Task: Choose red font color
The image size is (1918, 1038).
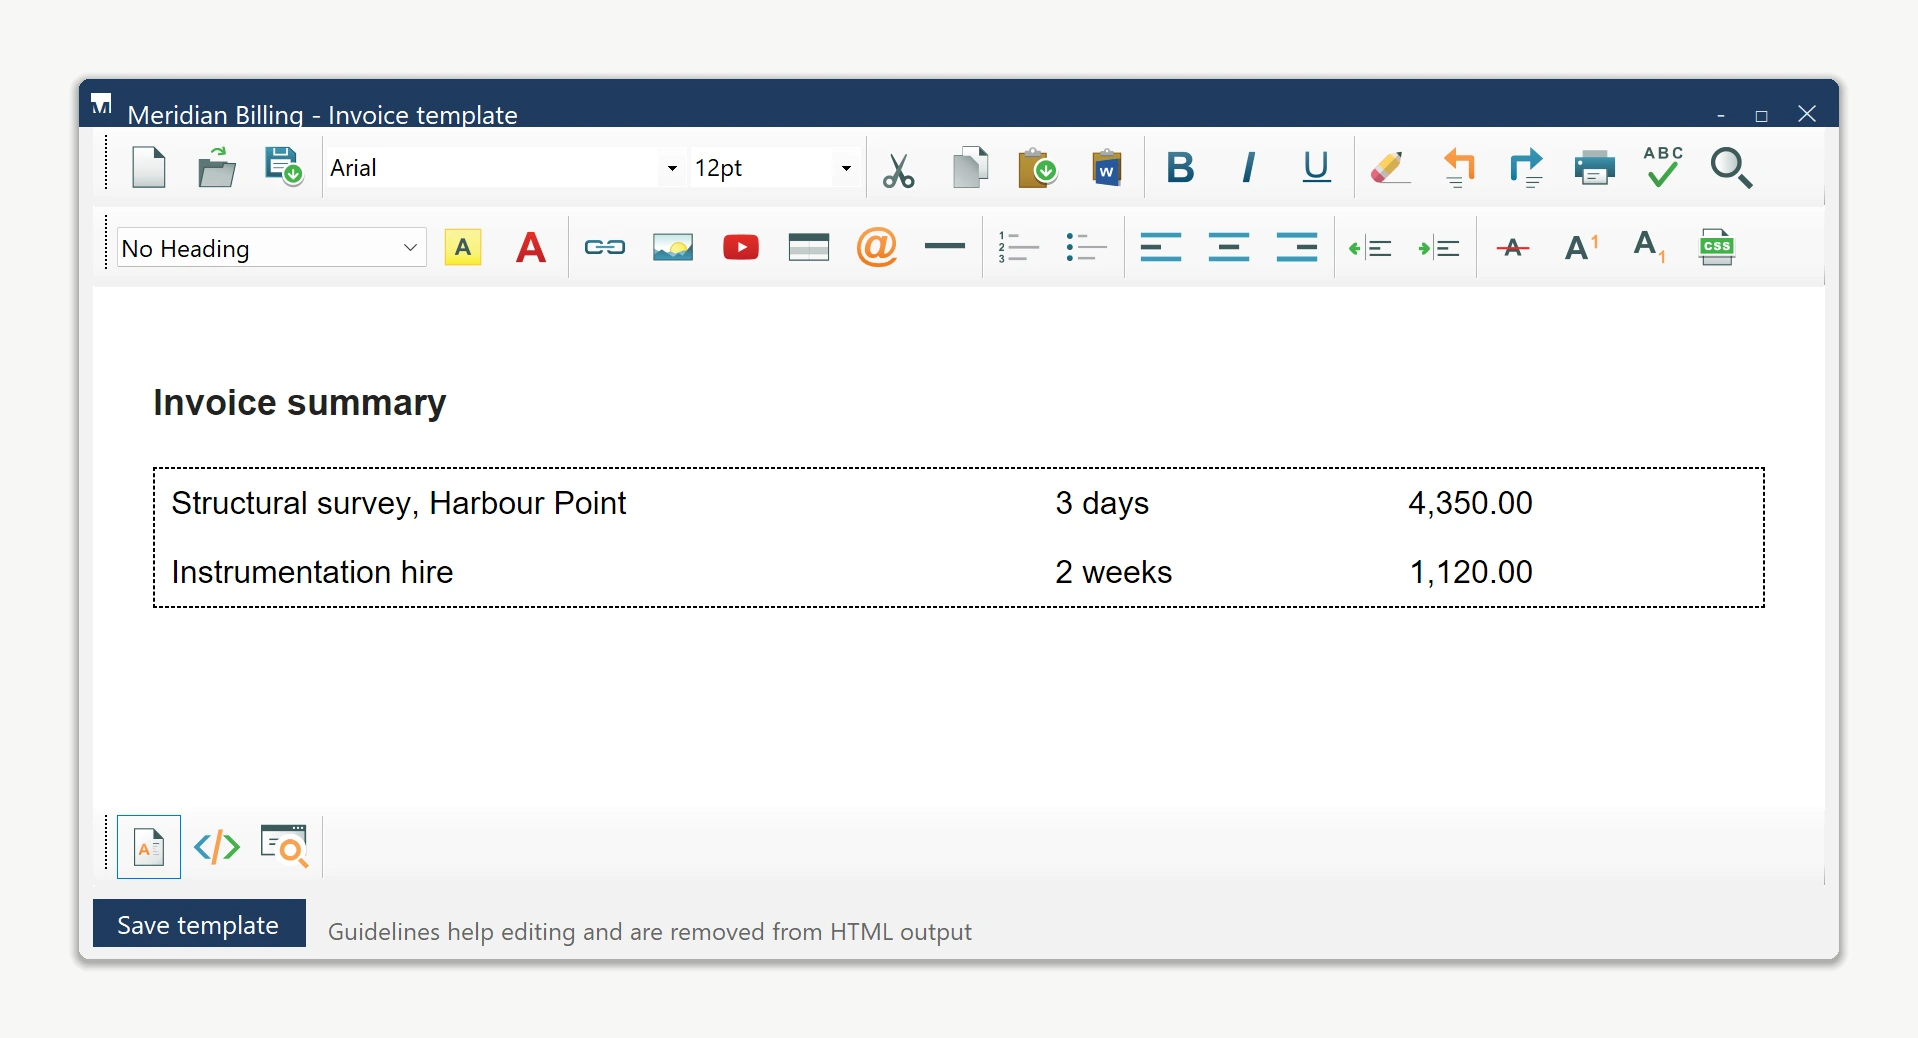Action: pyautogui.click(x=531, y=248)
